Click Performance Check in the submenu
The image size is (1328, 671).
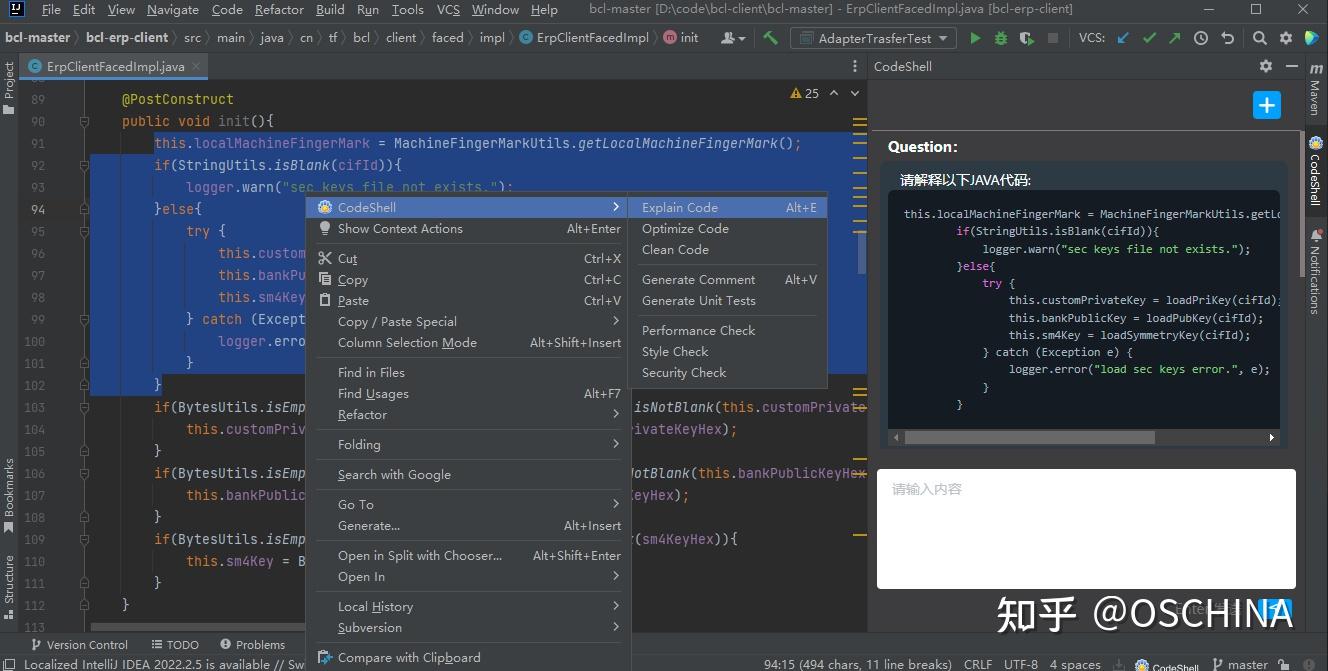coord(727,330)
